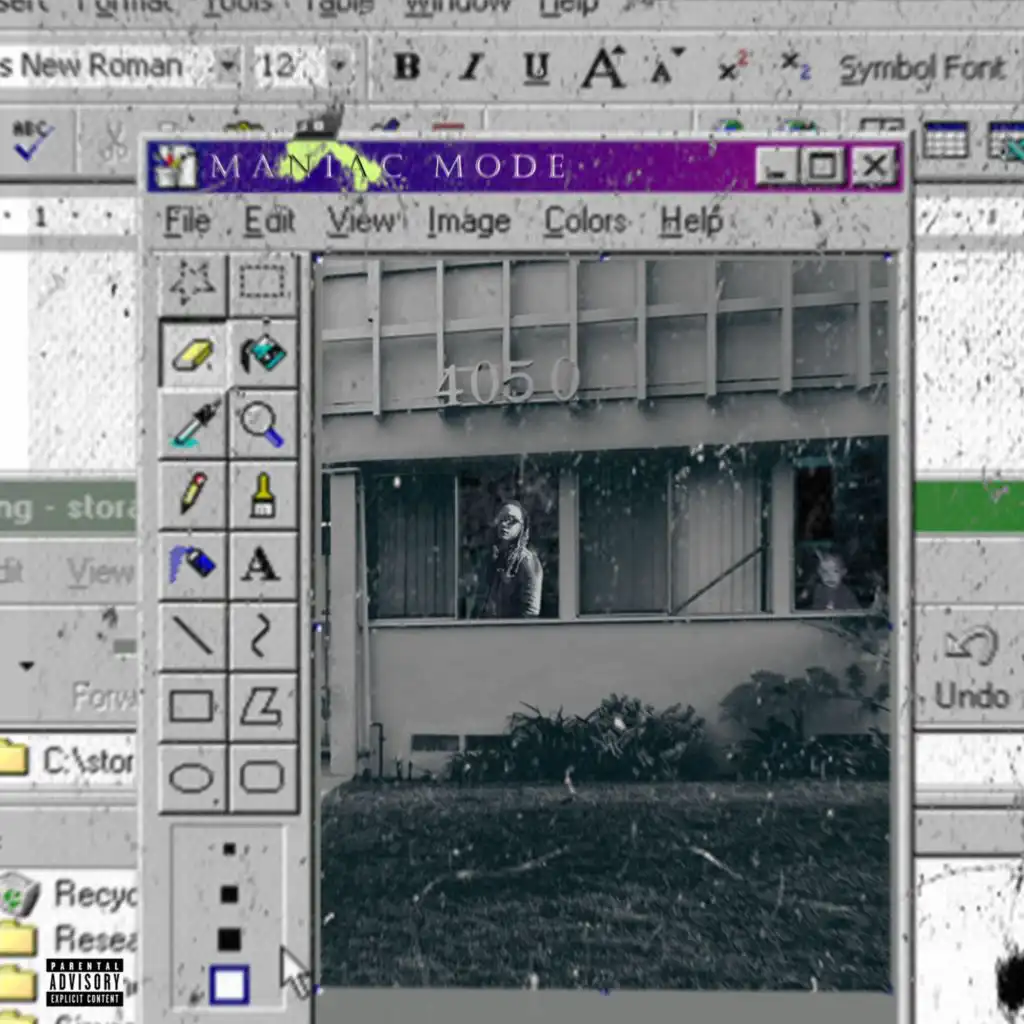Screen dimensions: 1024x1024
Task: Open the Help menu in Maniac Mode
Action: [x=692, y=221]
